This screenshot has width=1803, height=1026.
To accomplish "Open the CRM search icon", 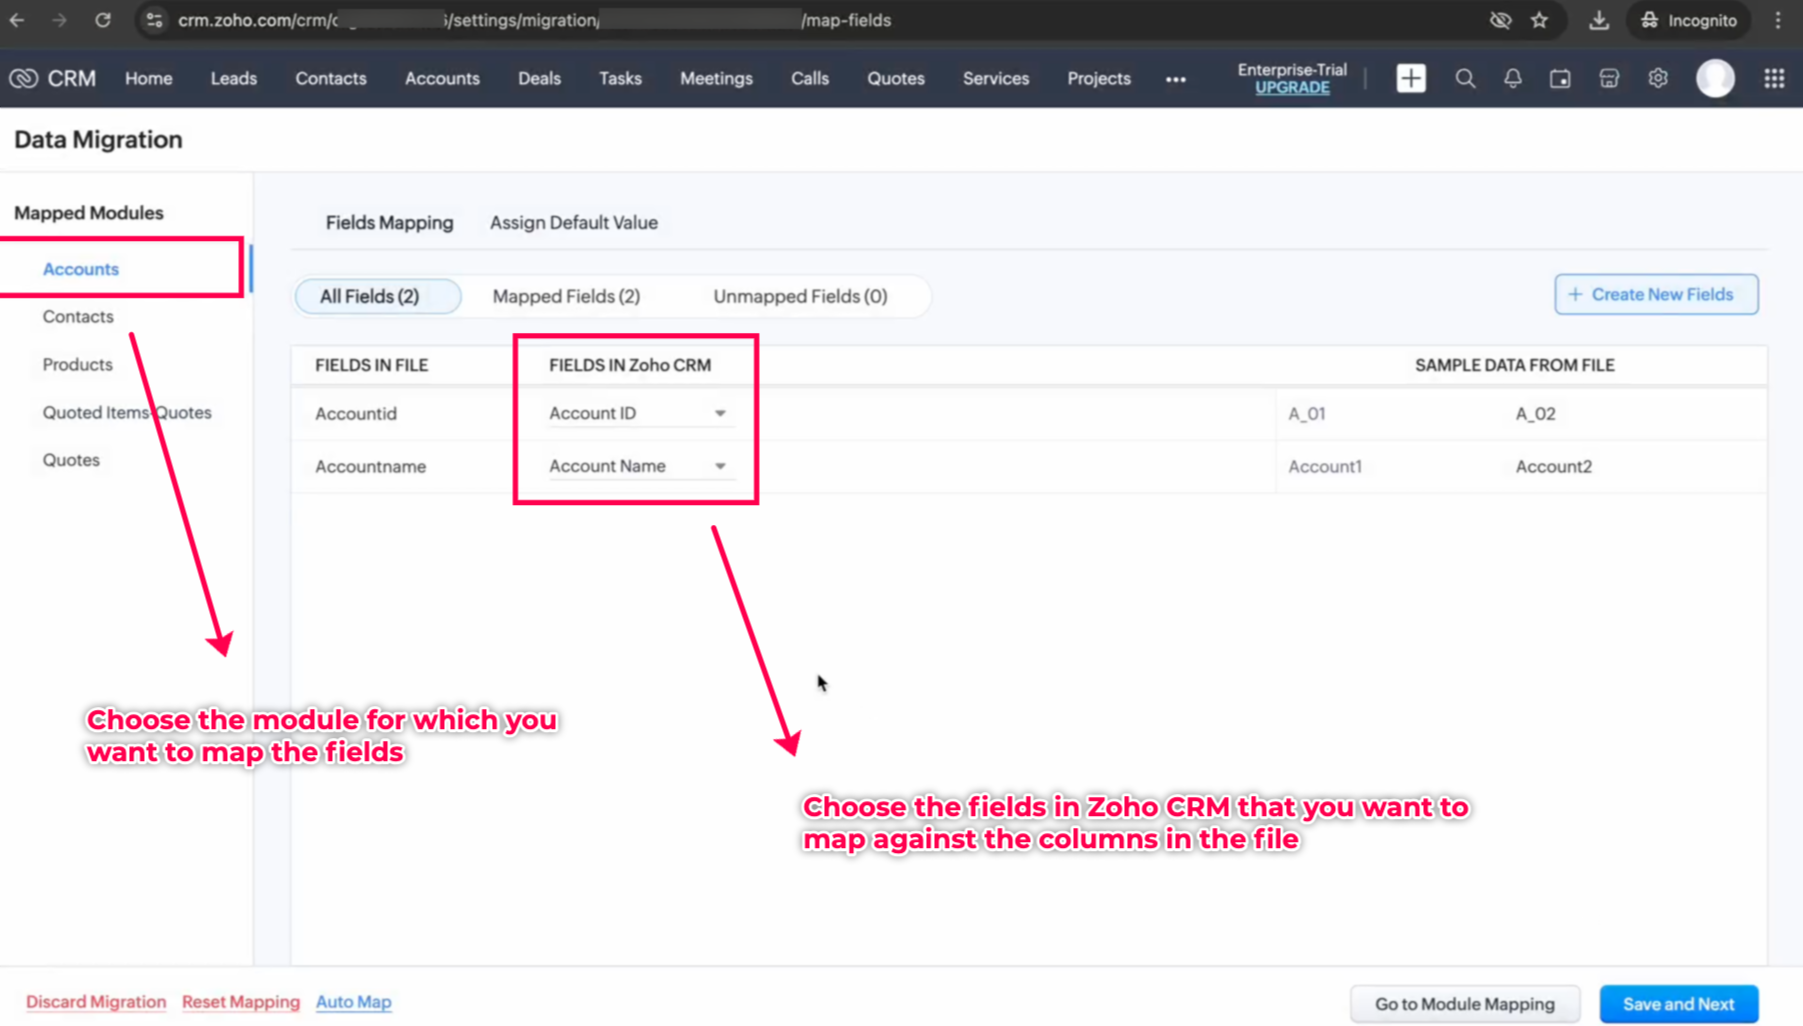I will 1465,78.
